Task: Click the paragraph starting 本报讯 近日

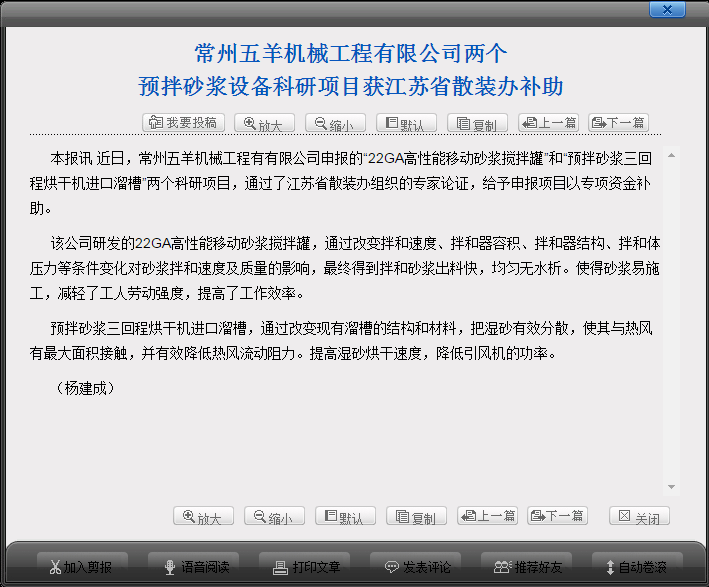Action: [x=341, y=183]
